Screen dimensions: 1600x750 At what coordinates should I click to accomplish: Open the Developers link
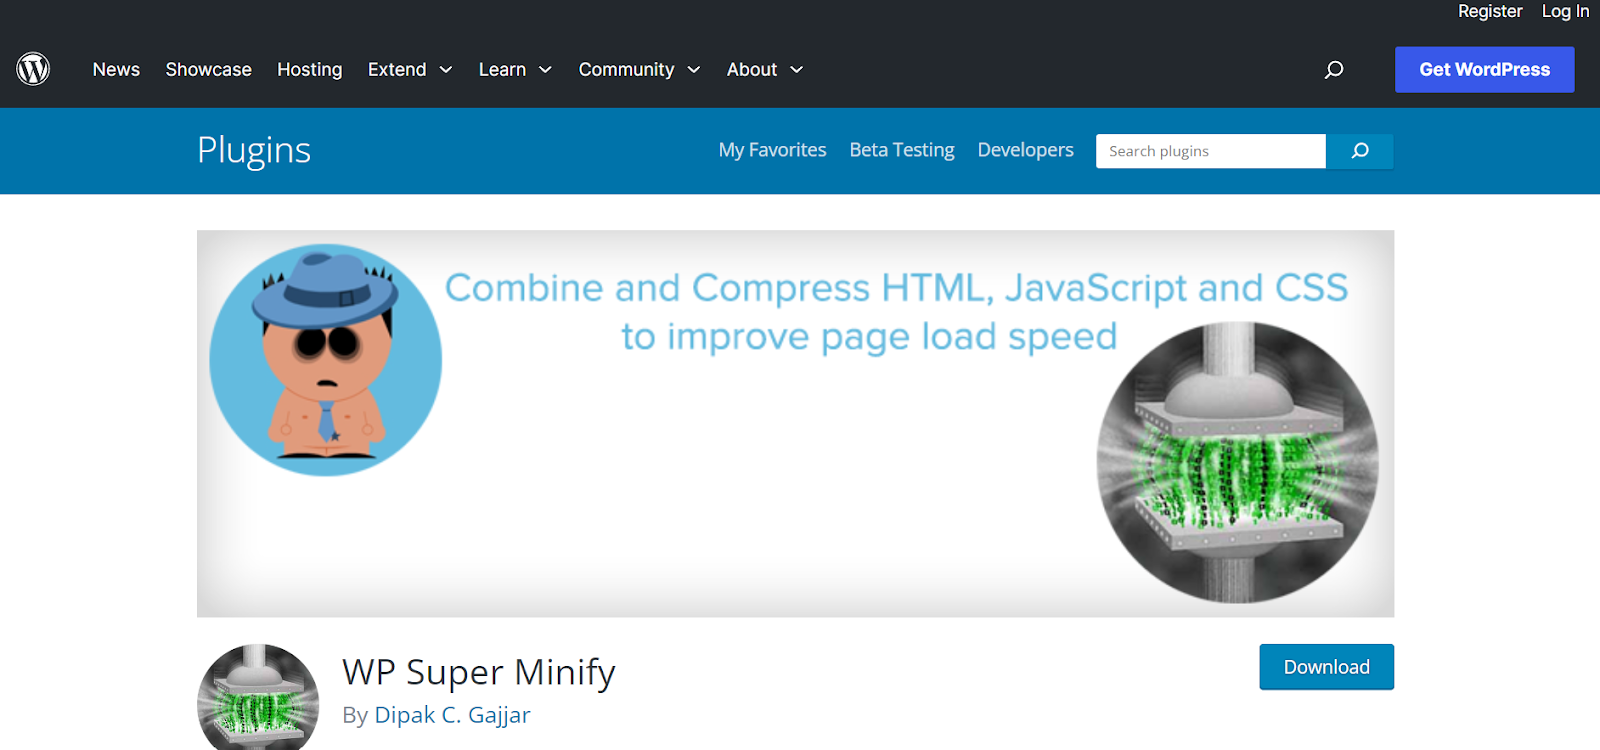1025,150
